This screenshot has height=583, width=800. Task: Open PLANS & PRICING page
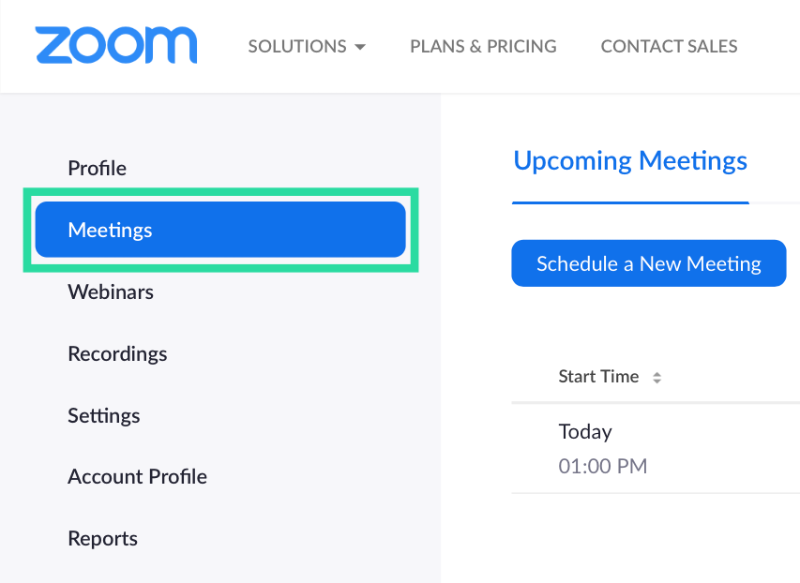click(x=483, y=46)
